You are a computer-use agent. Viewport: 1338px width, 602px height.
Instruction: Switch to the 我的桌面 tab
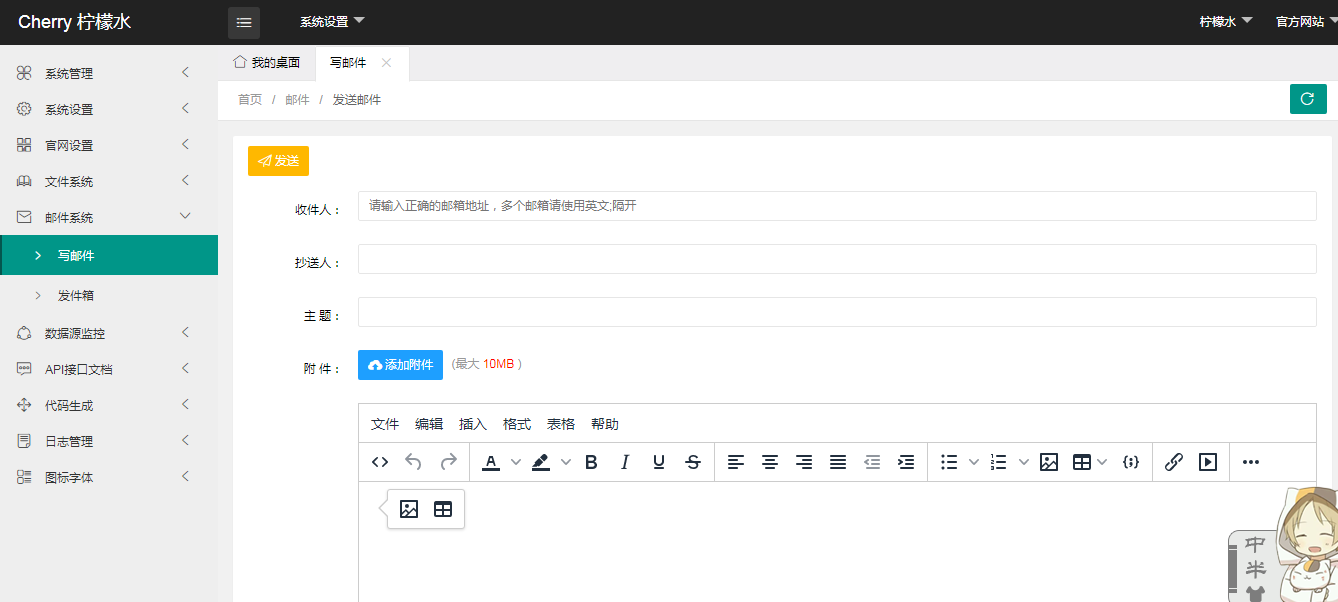coord(267,62)
